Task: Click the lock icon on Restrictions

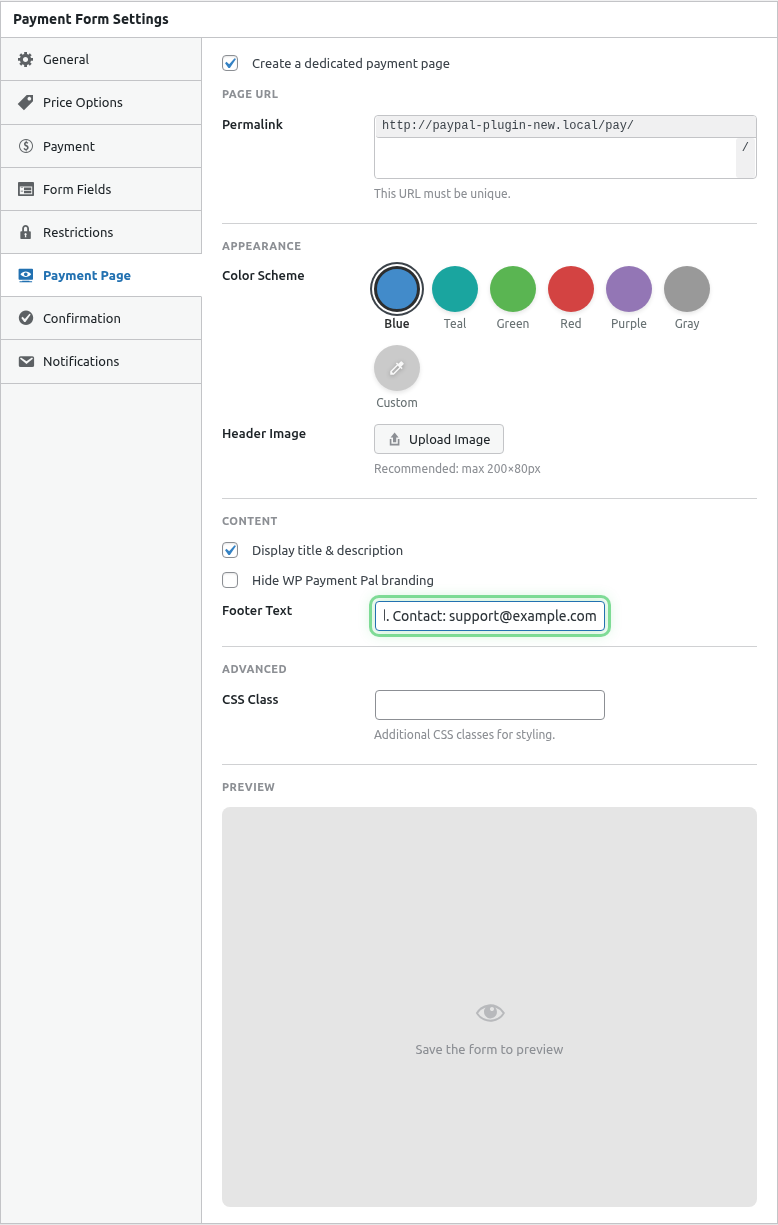Action: 29,232
